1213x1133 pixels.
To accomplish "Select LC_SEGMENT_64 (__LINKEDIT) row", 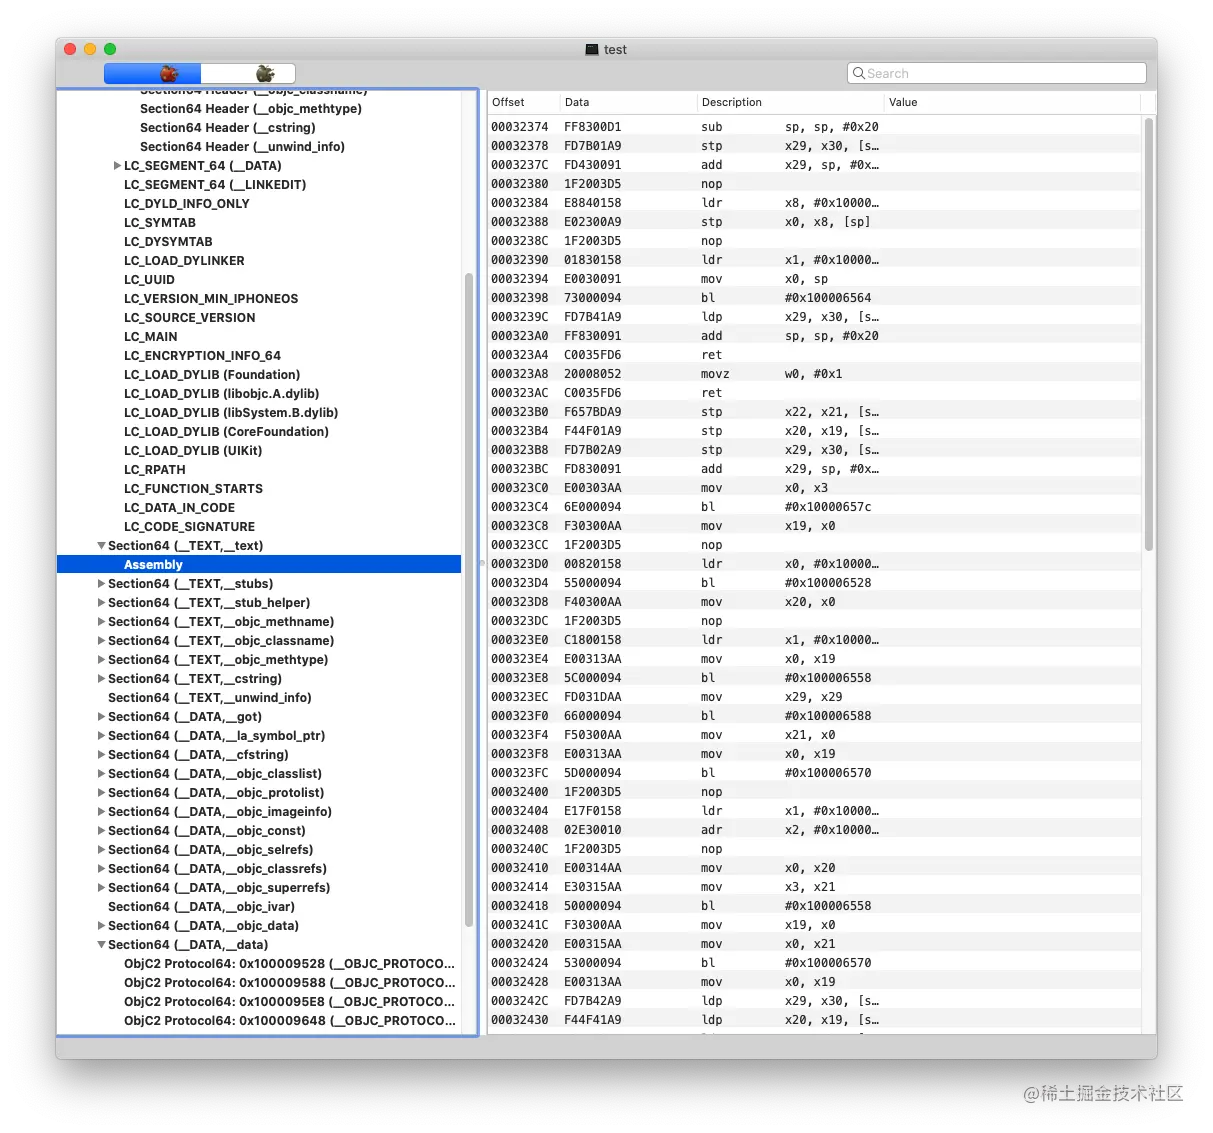I will point(259,185).
